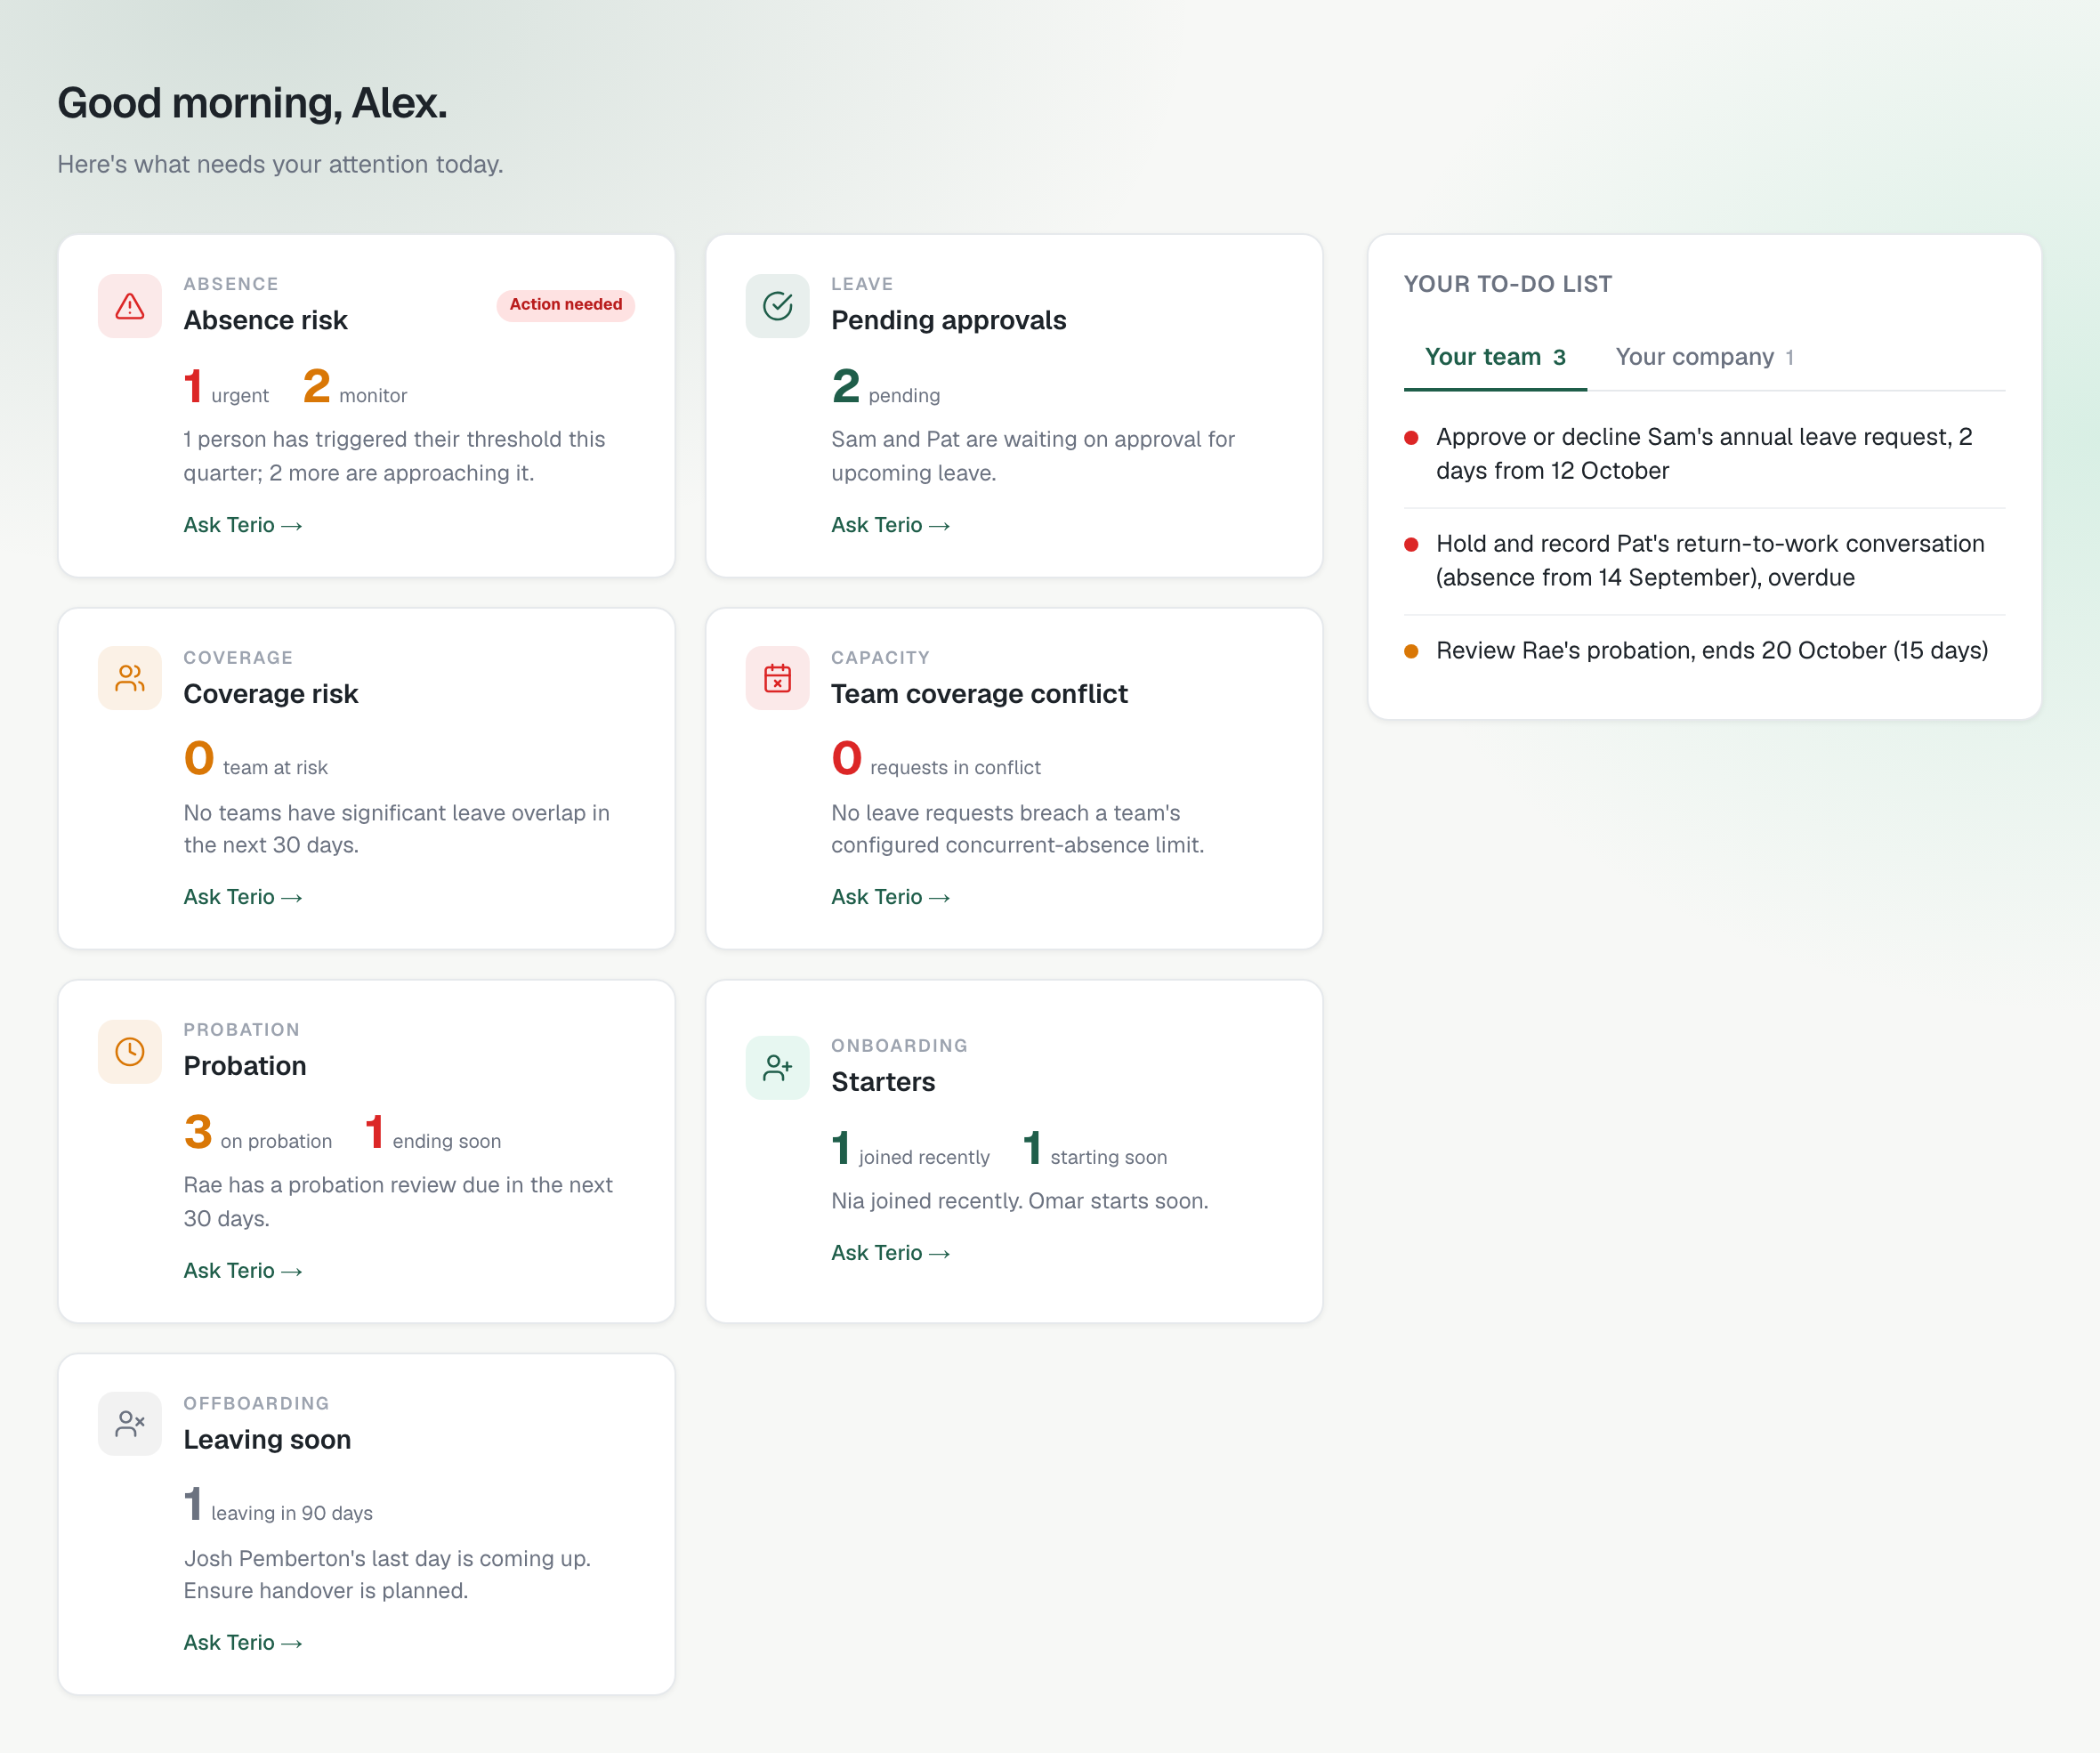
Task: Select the to-do about Sam's annual leave request
Action: (x=1704, y=454)
